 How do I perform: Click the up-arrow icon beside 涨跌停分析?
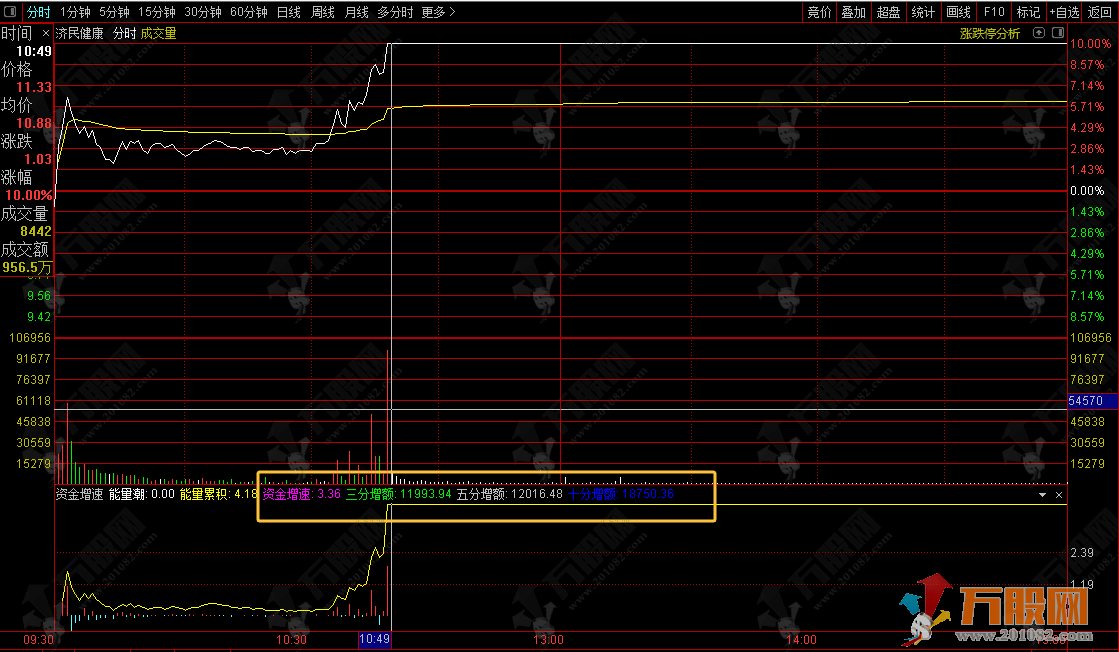click(1039, 33)
